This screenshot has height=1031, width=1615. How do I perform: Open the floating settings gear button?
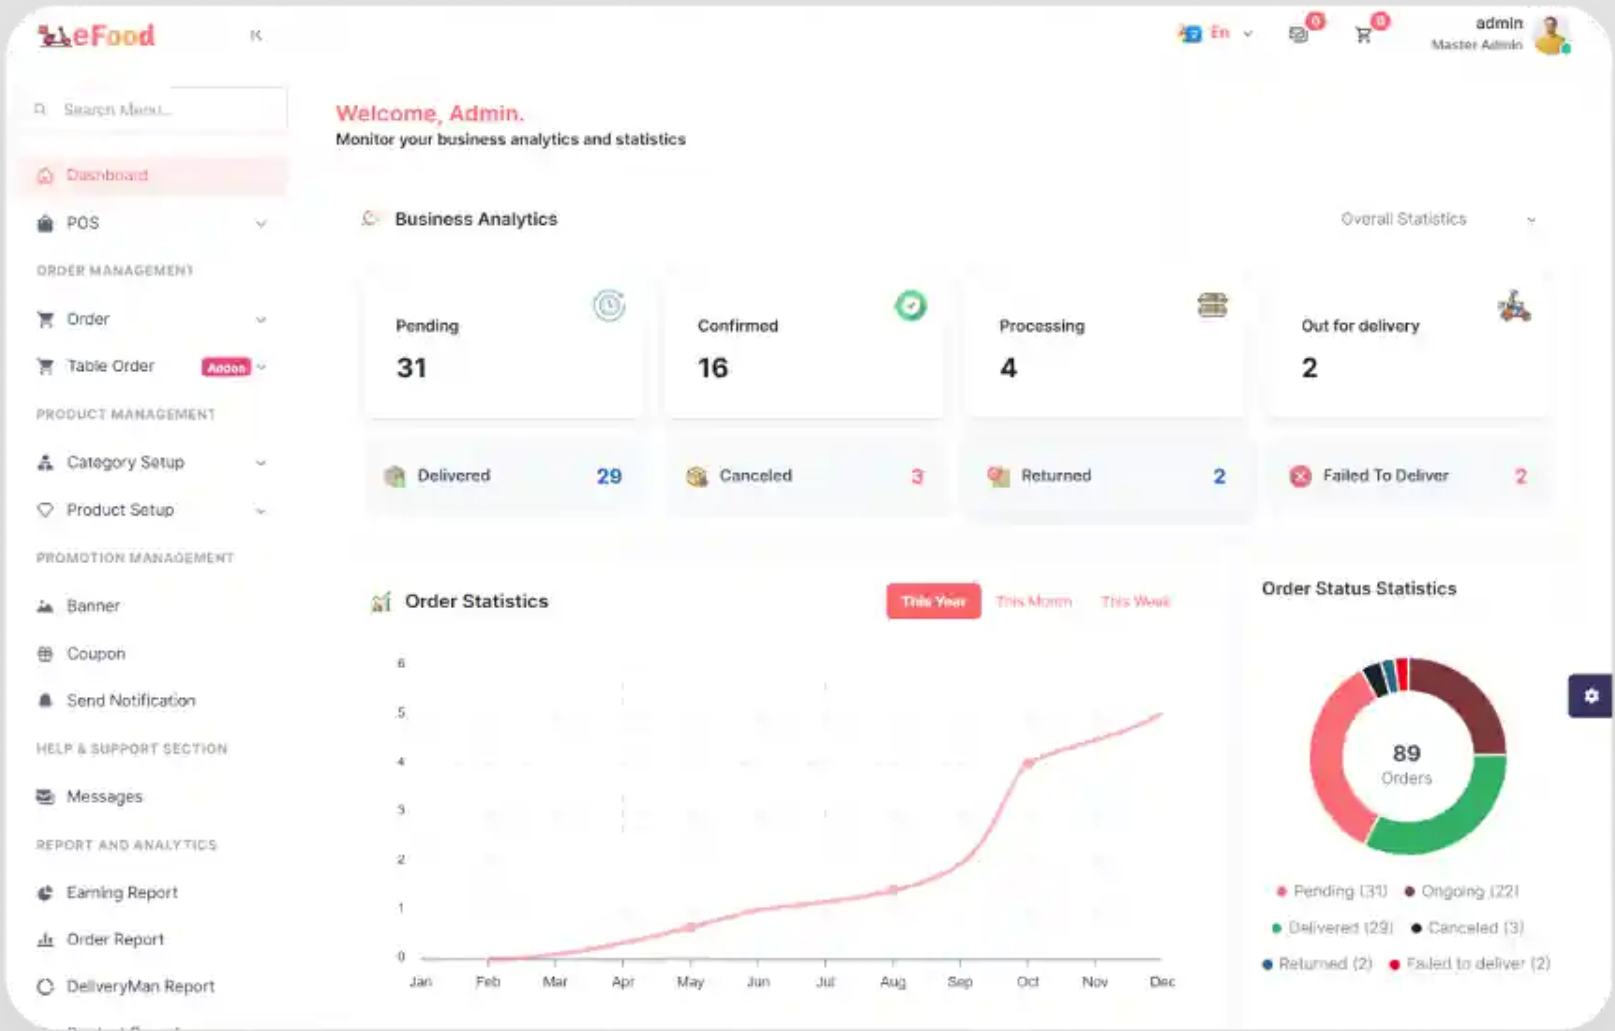pyautogui.click(x=1590, y=696)
